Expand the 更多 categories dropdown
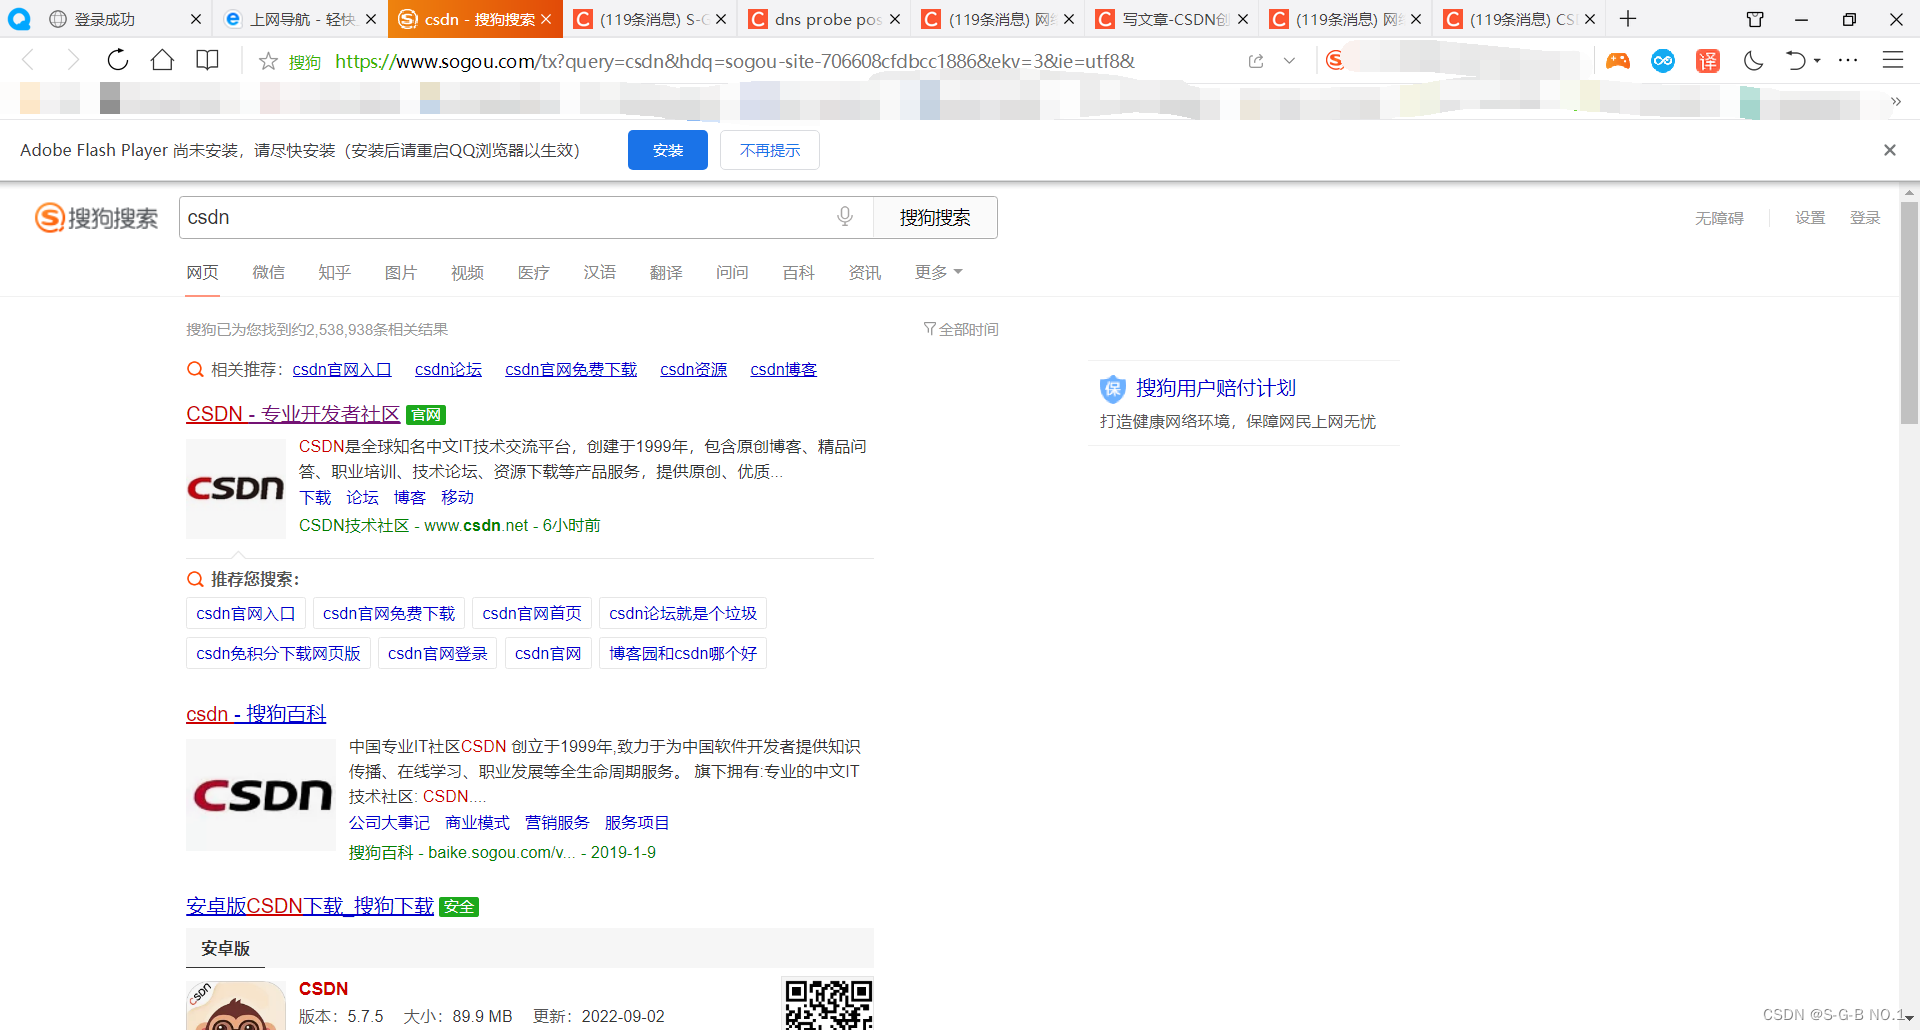Image resolution: width=1920 pixels, height=1030 pixels. pyautogui.click(x=938, y=272)
